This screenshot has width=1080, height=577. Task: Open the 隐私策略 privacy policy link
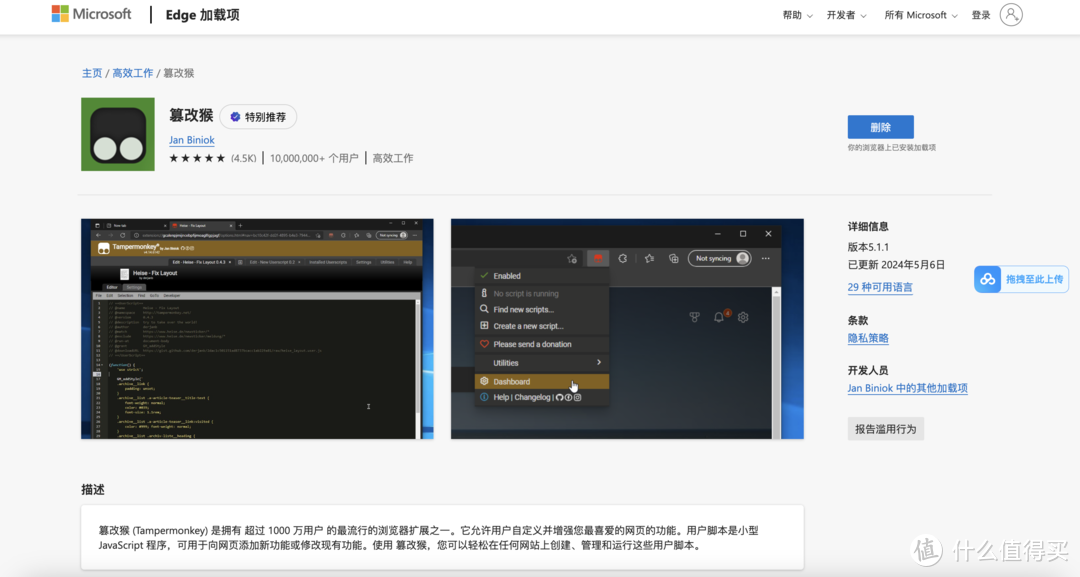click(x=868, y=338)
